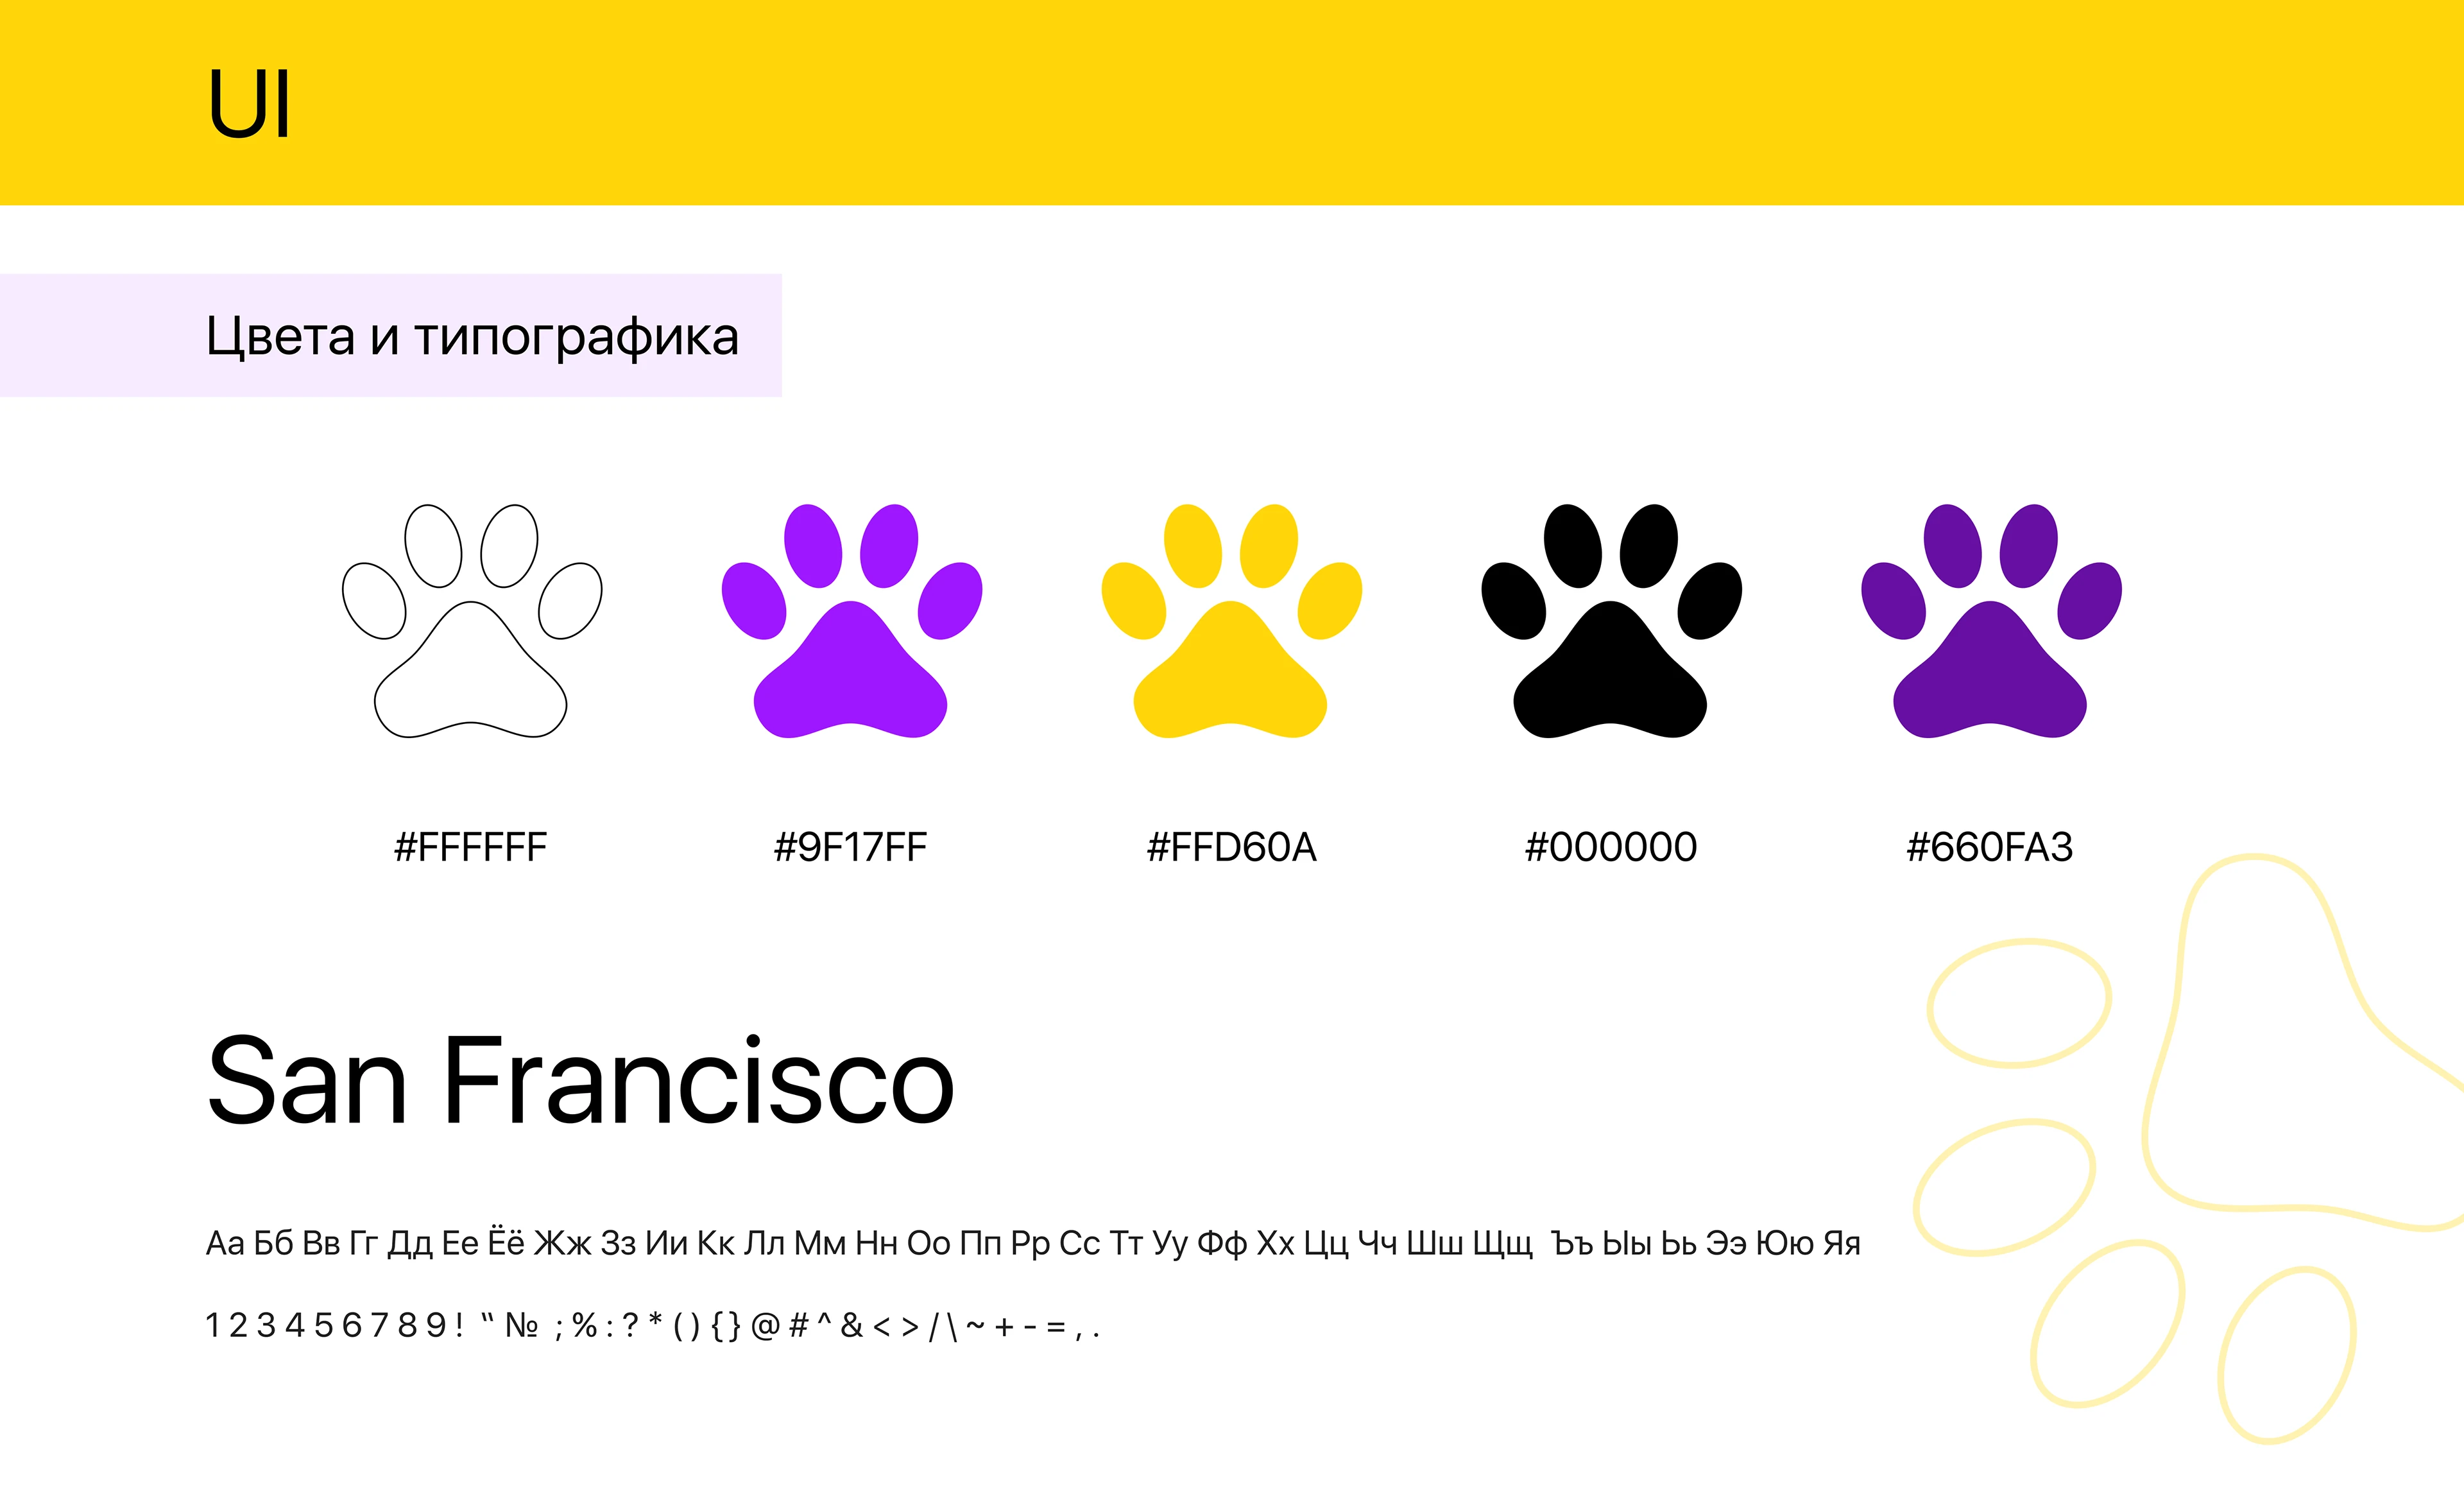Select the bright purple paw icon
2464x1489 pixels.
coord(850,670)
